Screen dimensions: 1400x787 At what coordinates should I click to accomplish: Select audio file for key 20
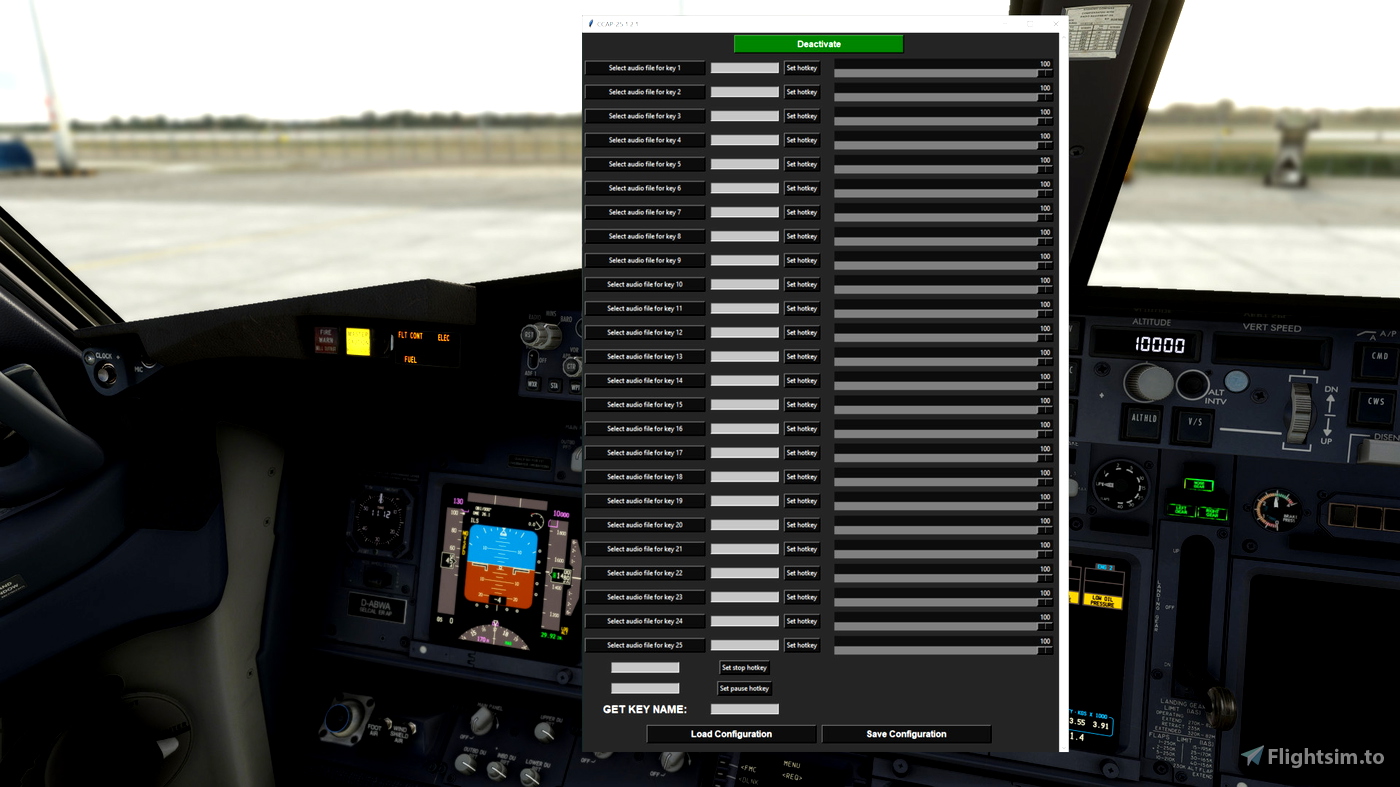pyautogui.click(x=645, y=525)
